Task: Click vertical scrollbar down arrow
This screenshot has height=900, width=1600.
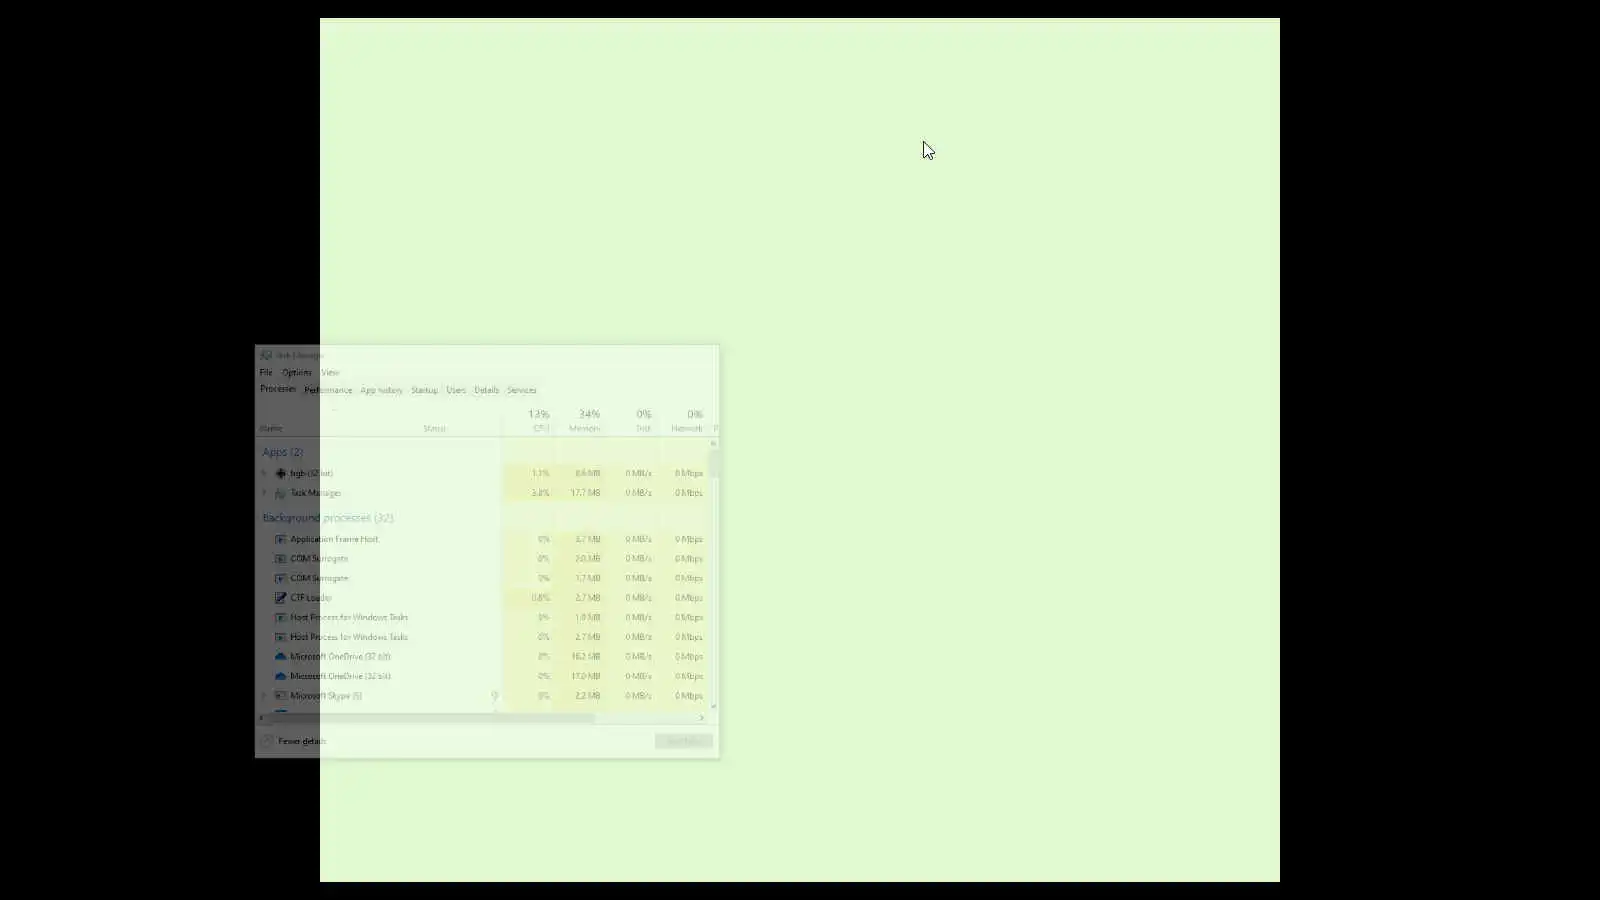Action: [714, 706]
